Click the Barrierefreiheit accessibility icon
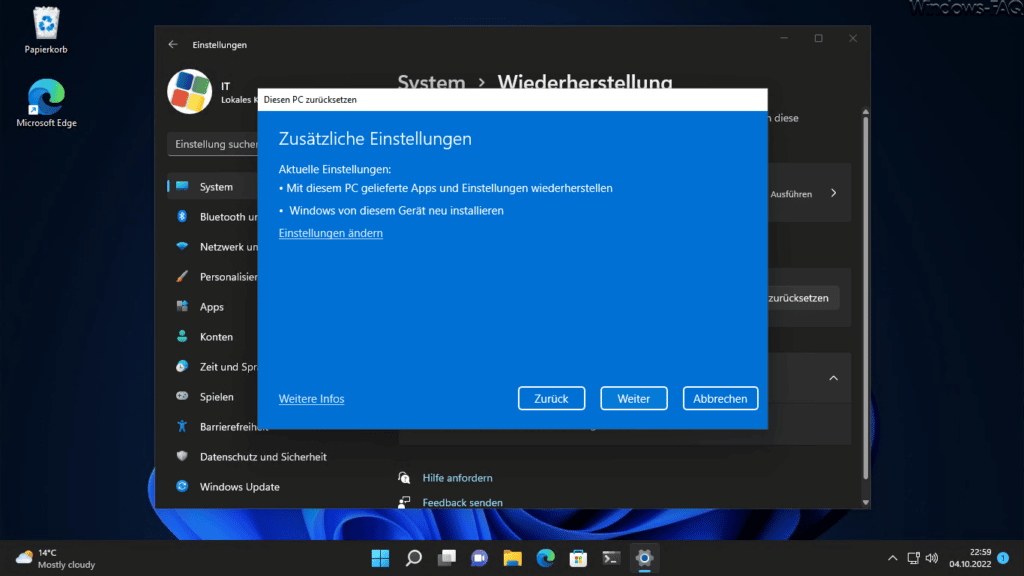The width and height of the screenshot is (1024, 576). [182, 426]
